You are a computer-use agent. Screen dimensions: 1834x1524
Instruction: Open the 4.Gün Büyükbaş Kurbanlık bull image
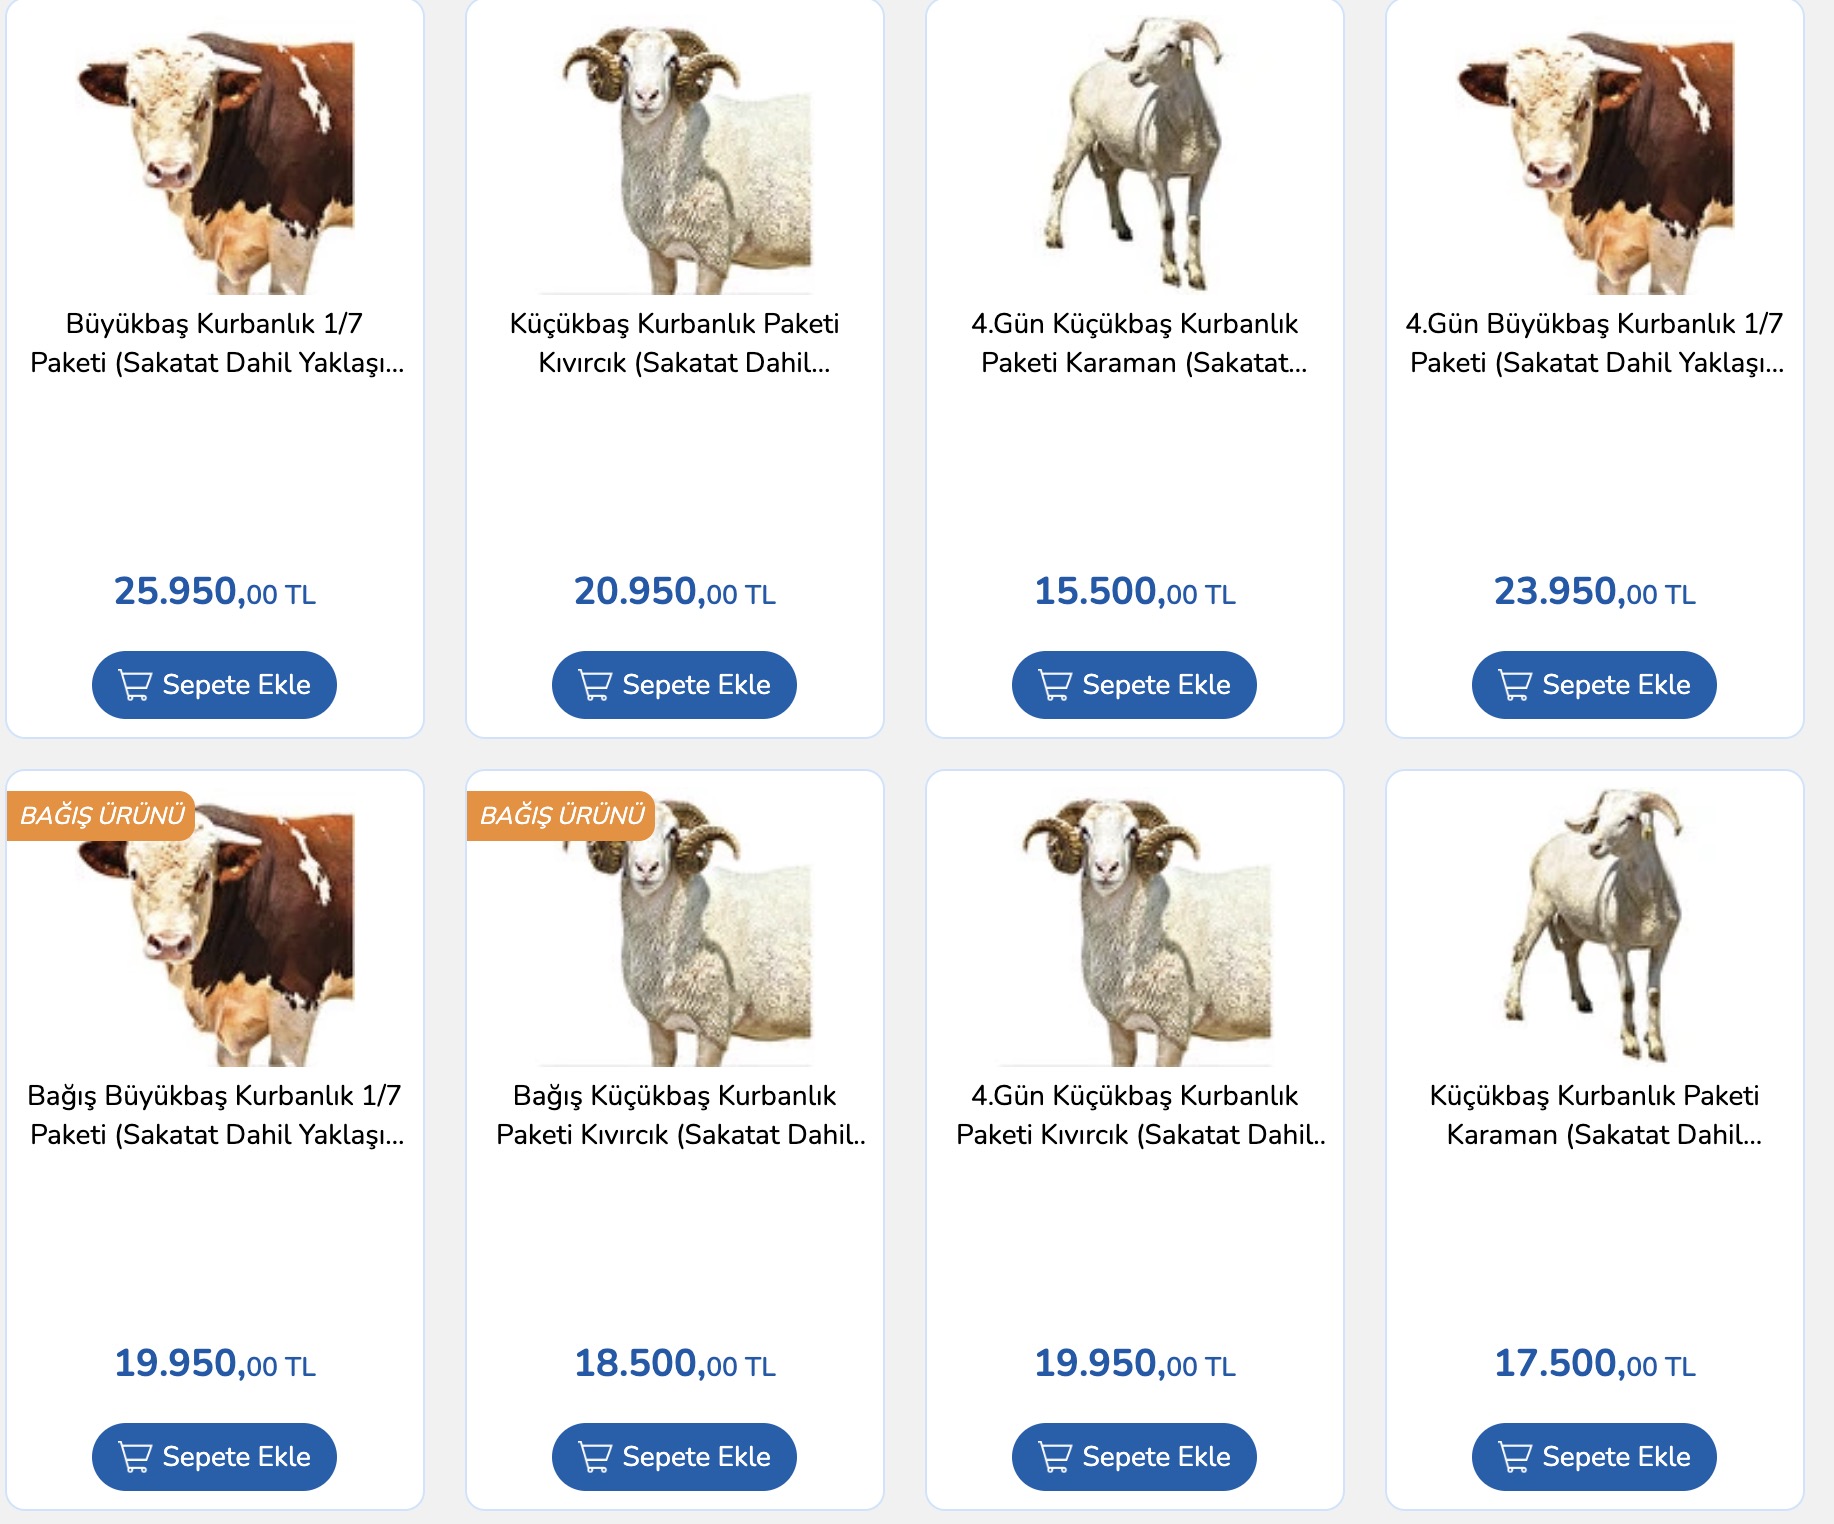pyautogui.click(x=1595, y=160)
